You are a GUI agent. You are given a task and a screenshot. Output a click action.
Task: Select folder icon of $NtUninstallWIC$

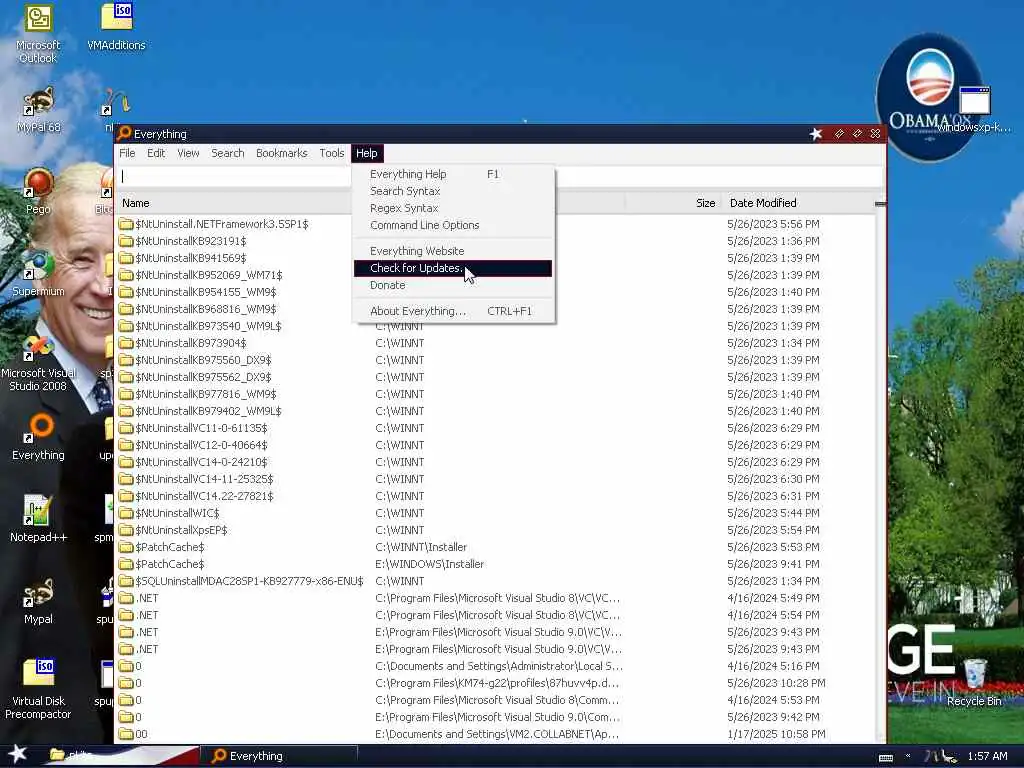(x=125, y=513)
